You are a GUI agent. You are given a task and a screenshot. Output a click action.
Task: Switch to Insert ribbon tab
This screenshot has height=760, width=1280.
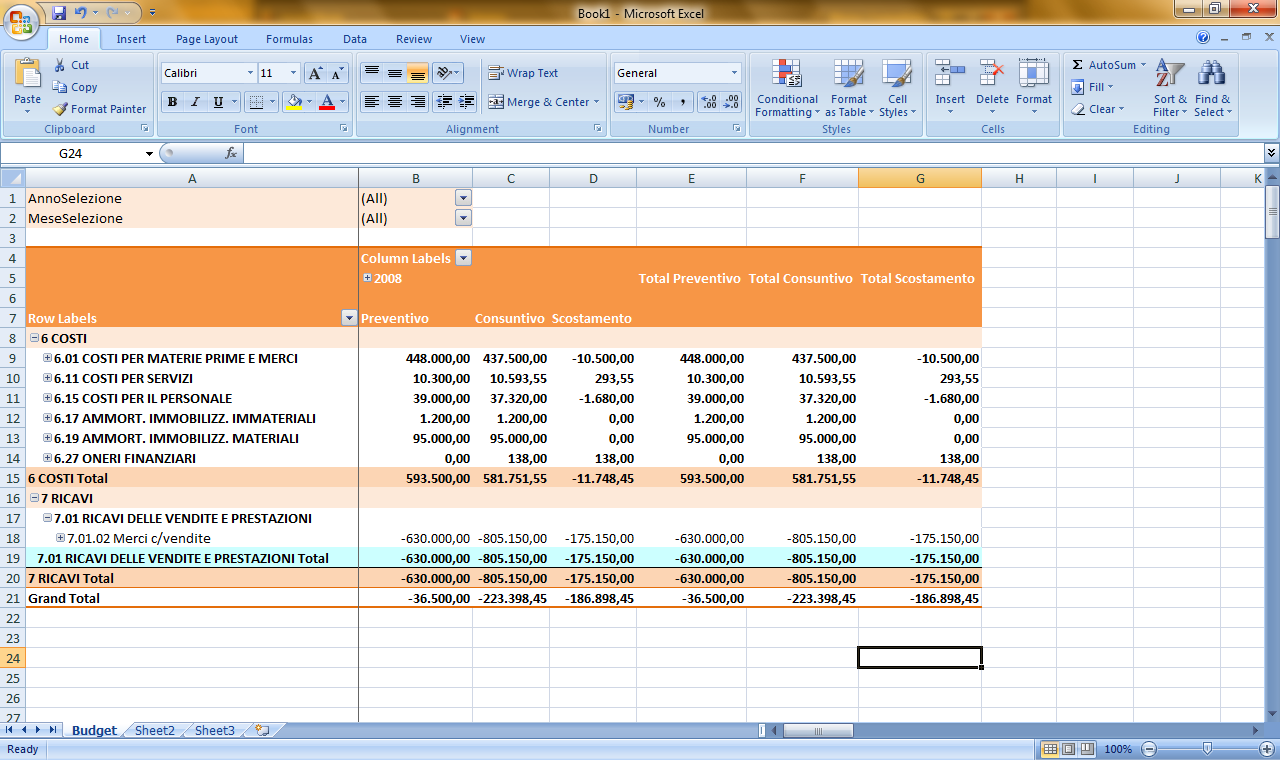tap(131, 39)
